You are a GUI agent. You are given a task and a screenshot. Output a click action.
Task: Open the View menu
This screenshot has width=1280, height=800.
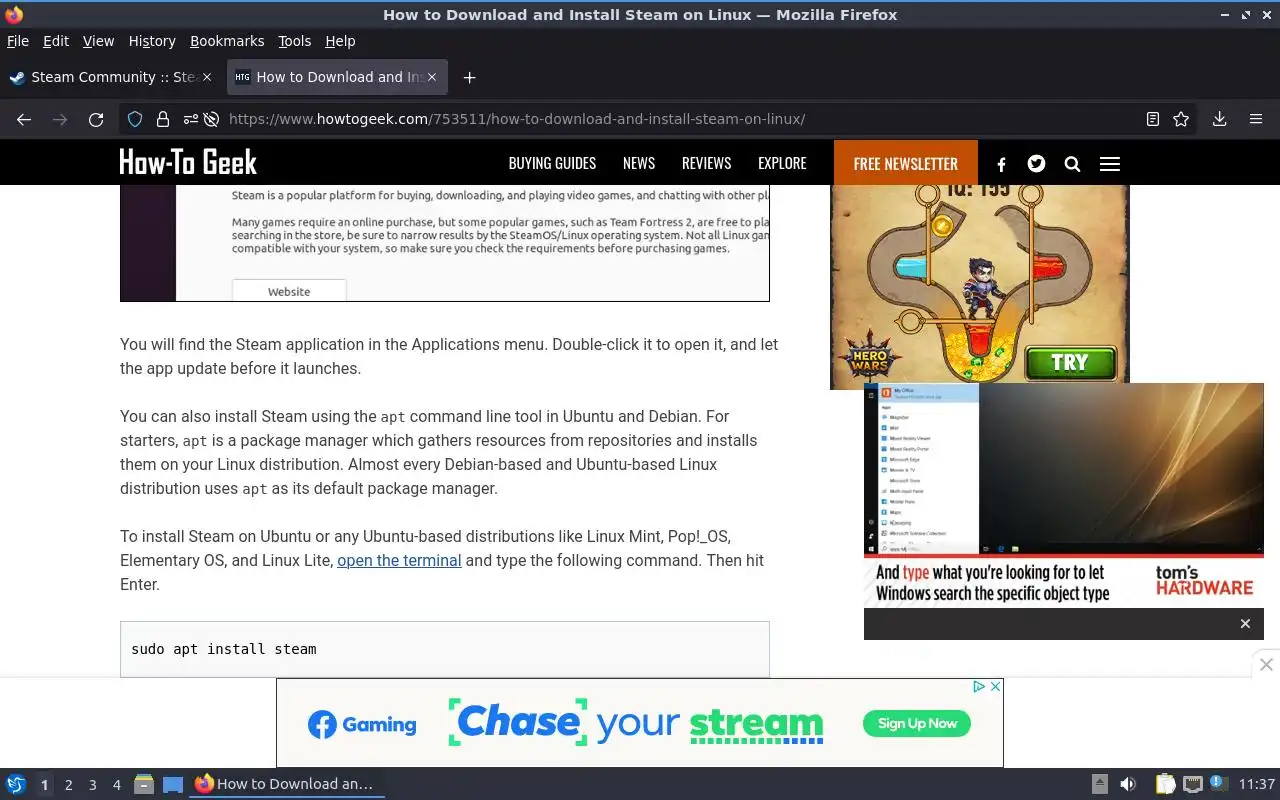(x=98, y=41)
